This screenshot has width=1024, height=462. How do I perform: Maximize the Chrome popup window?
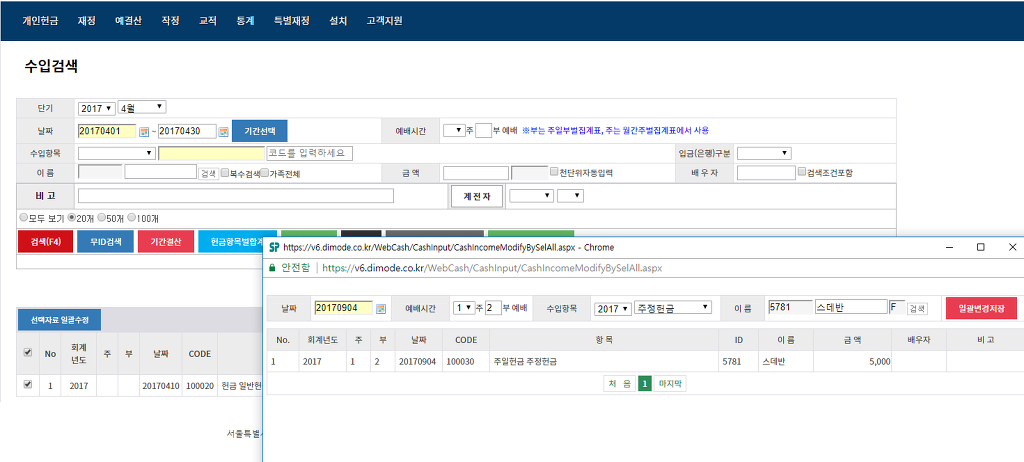tap(980, 247)
